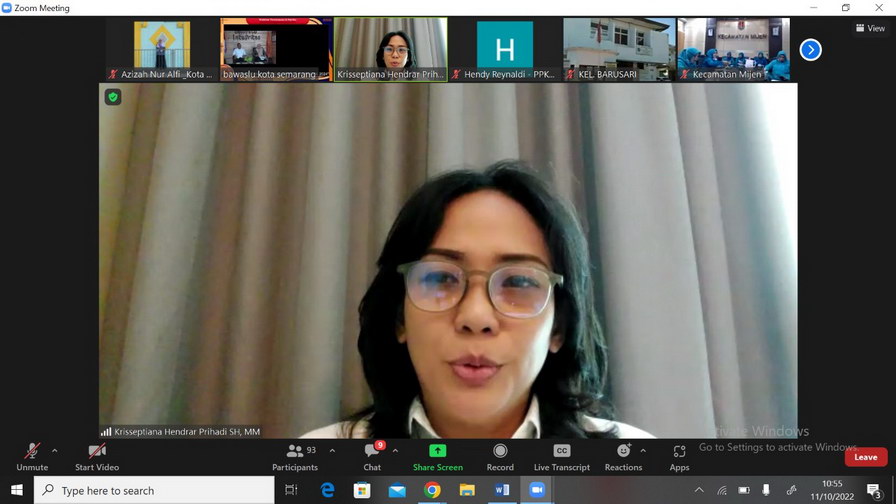
Task: Enable Live Transcript captions
Action: (562, 457)
